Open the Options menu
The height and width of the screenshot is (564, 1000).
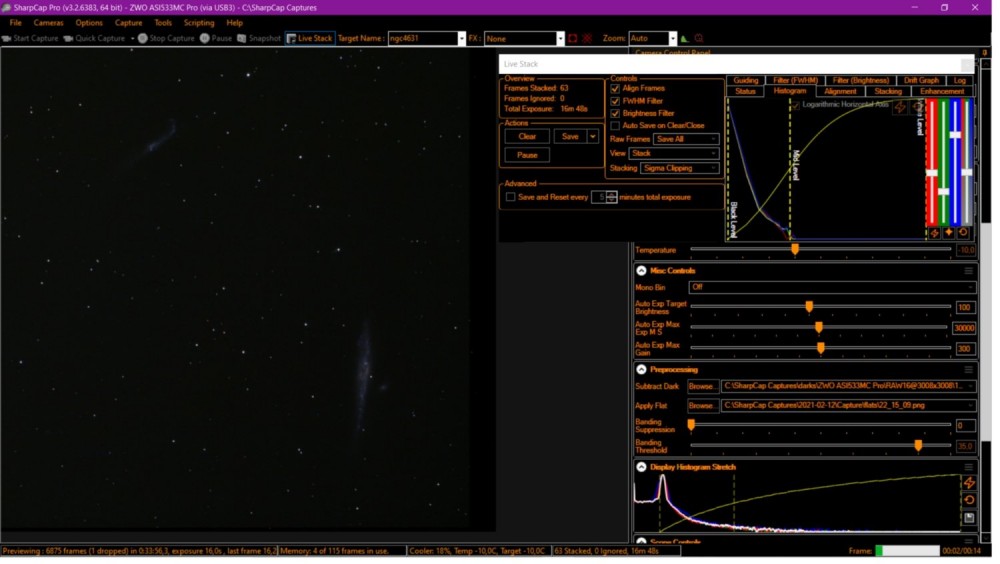[x=89, y=23]
